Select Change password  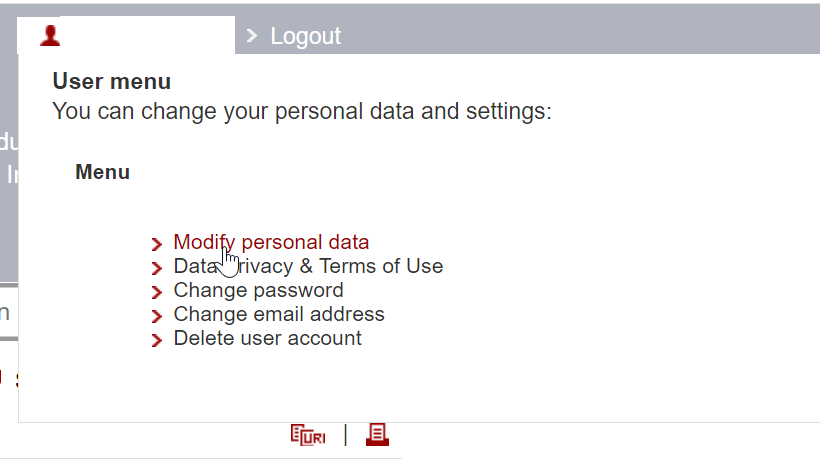click(258, 290)
